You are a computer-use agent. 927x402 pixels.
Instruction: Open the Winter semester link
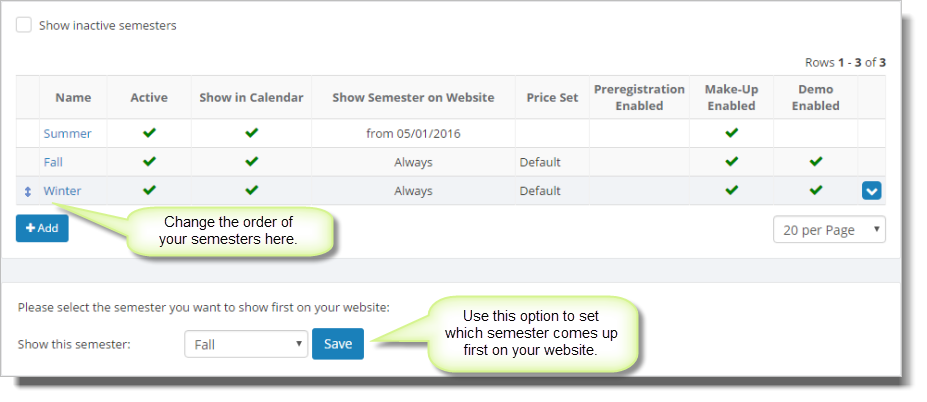coord(62,191)
